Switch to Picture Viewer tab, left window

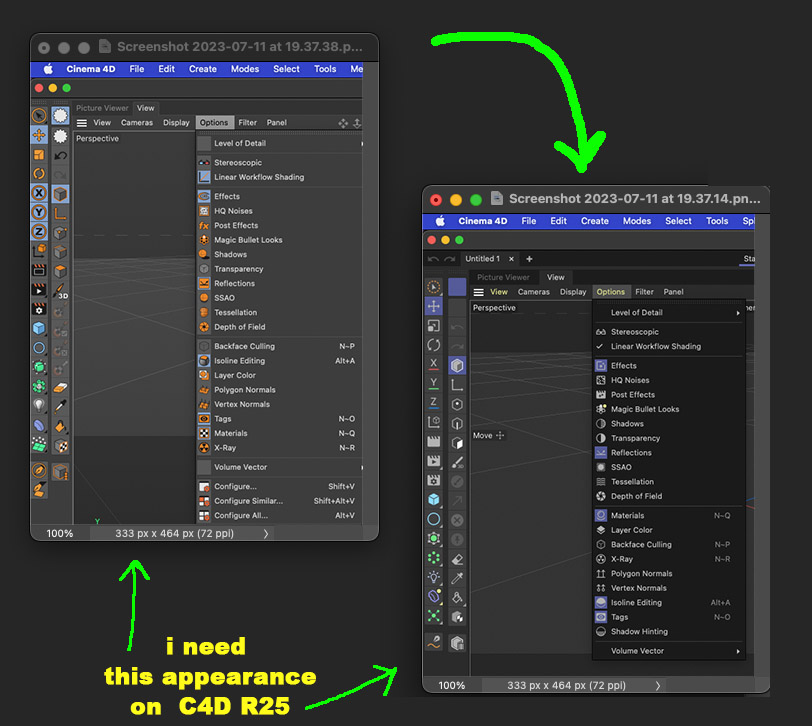pyautogui.click(x=102, y=108)
